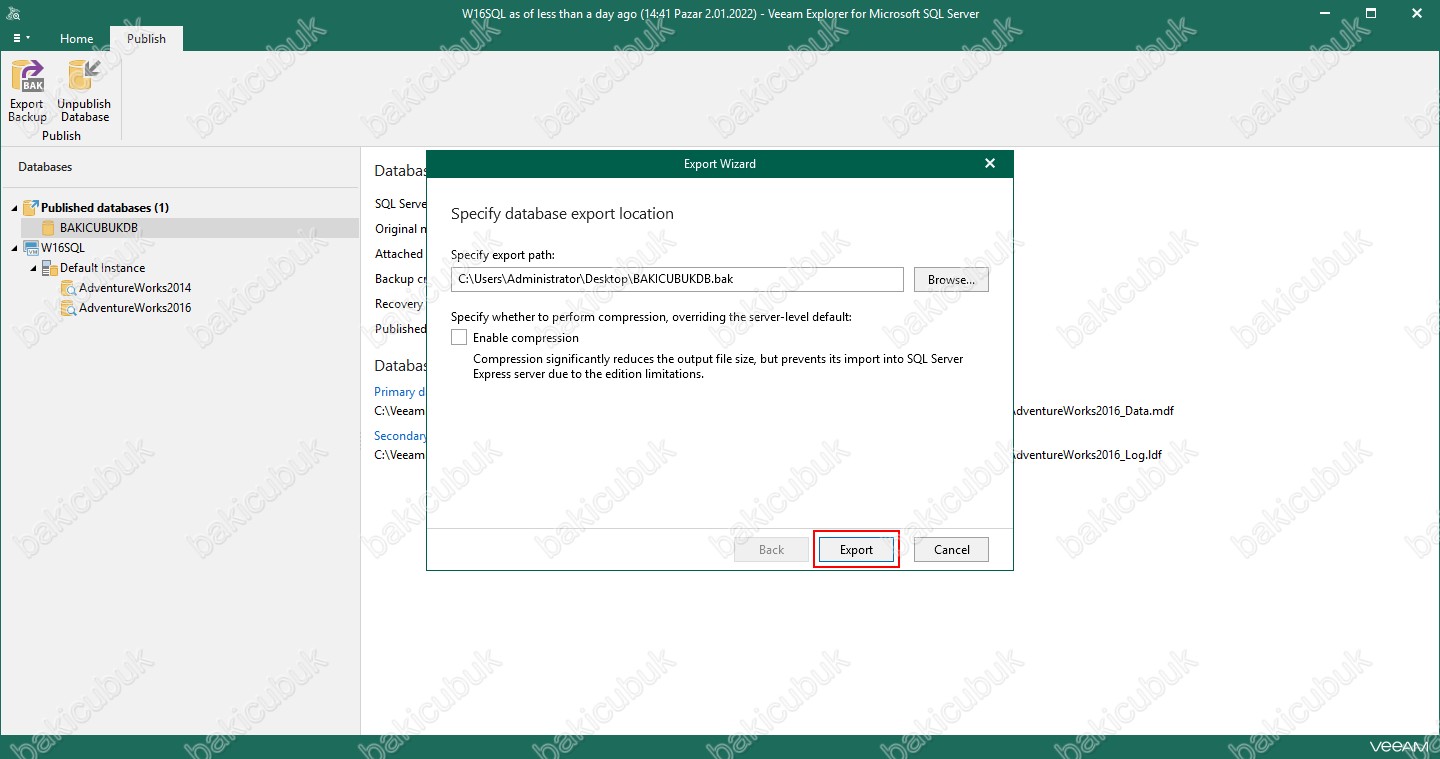Select BAKICUBUKDB database icon in tree
The height and width of the screenshot is (759, 1440).
click(48, 228)
